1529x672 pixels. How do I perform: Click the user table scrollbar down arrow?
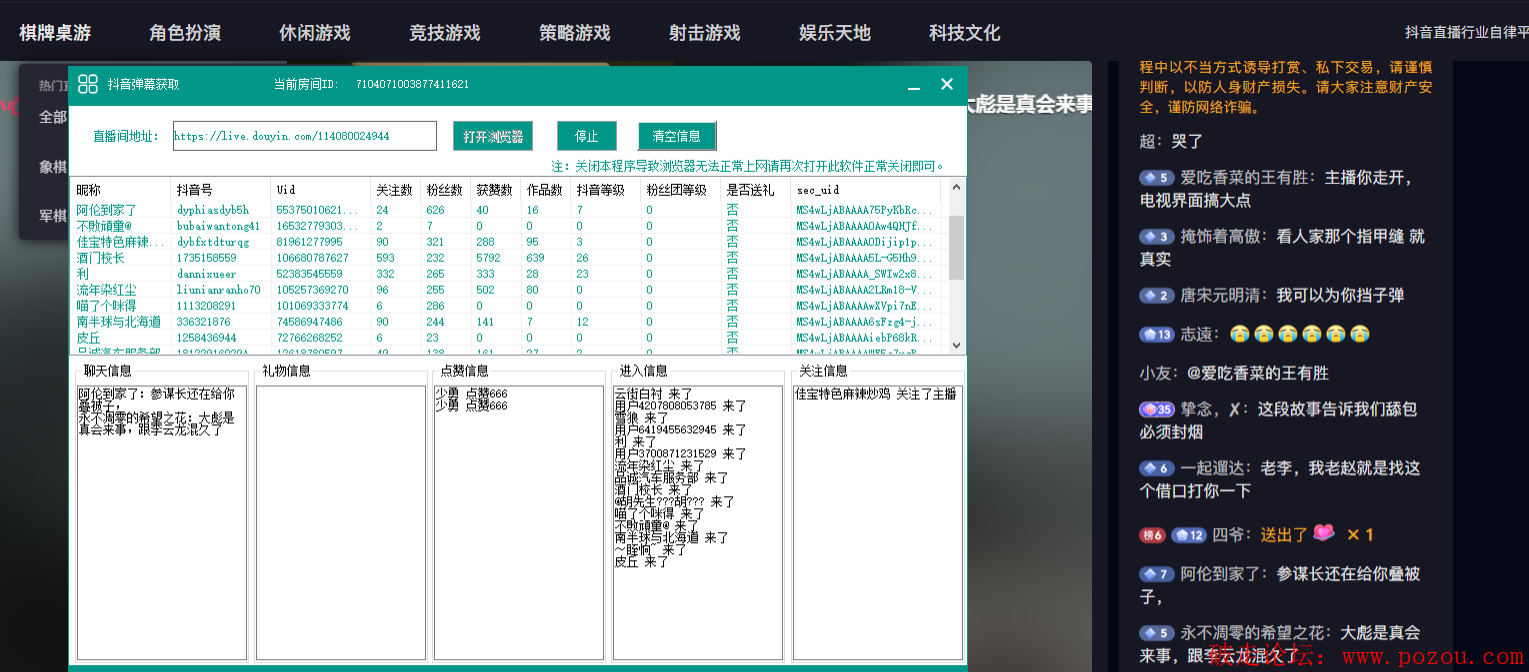957,344
